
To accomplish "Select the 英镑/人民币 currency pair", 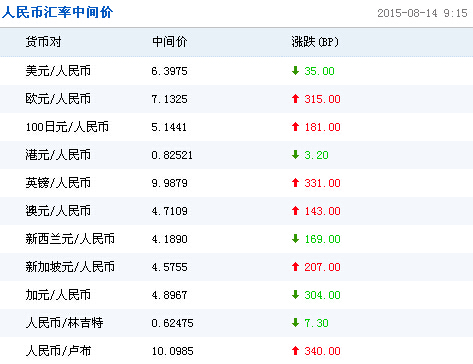I will pos(58,183).
